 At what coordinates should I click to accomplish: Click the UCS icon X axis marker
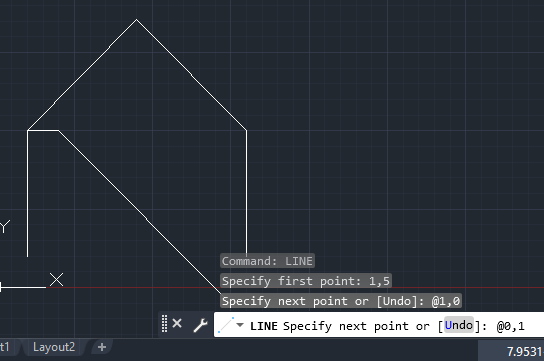[x=56, y=280]
